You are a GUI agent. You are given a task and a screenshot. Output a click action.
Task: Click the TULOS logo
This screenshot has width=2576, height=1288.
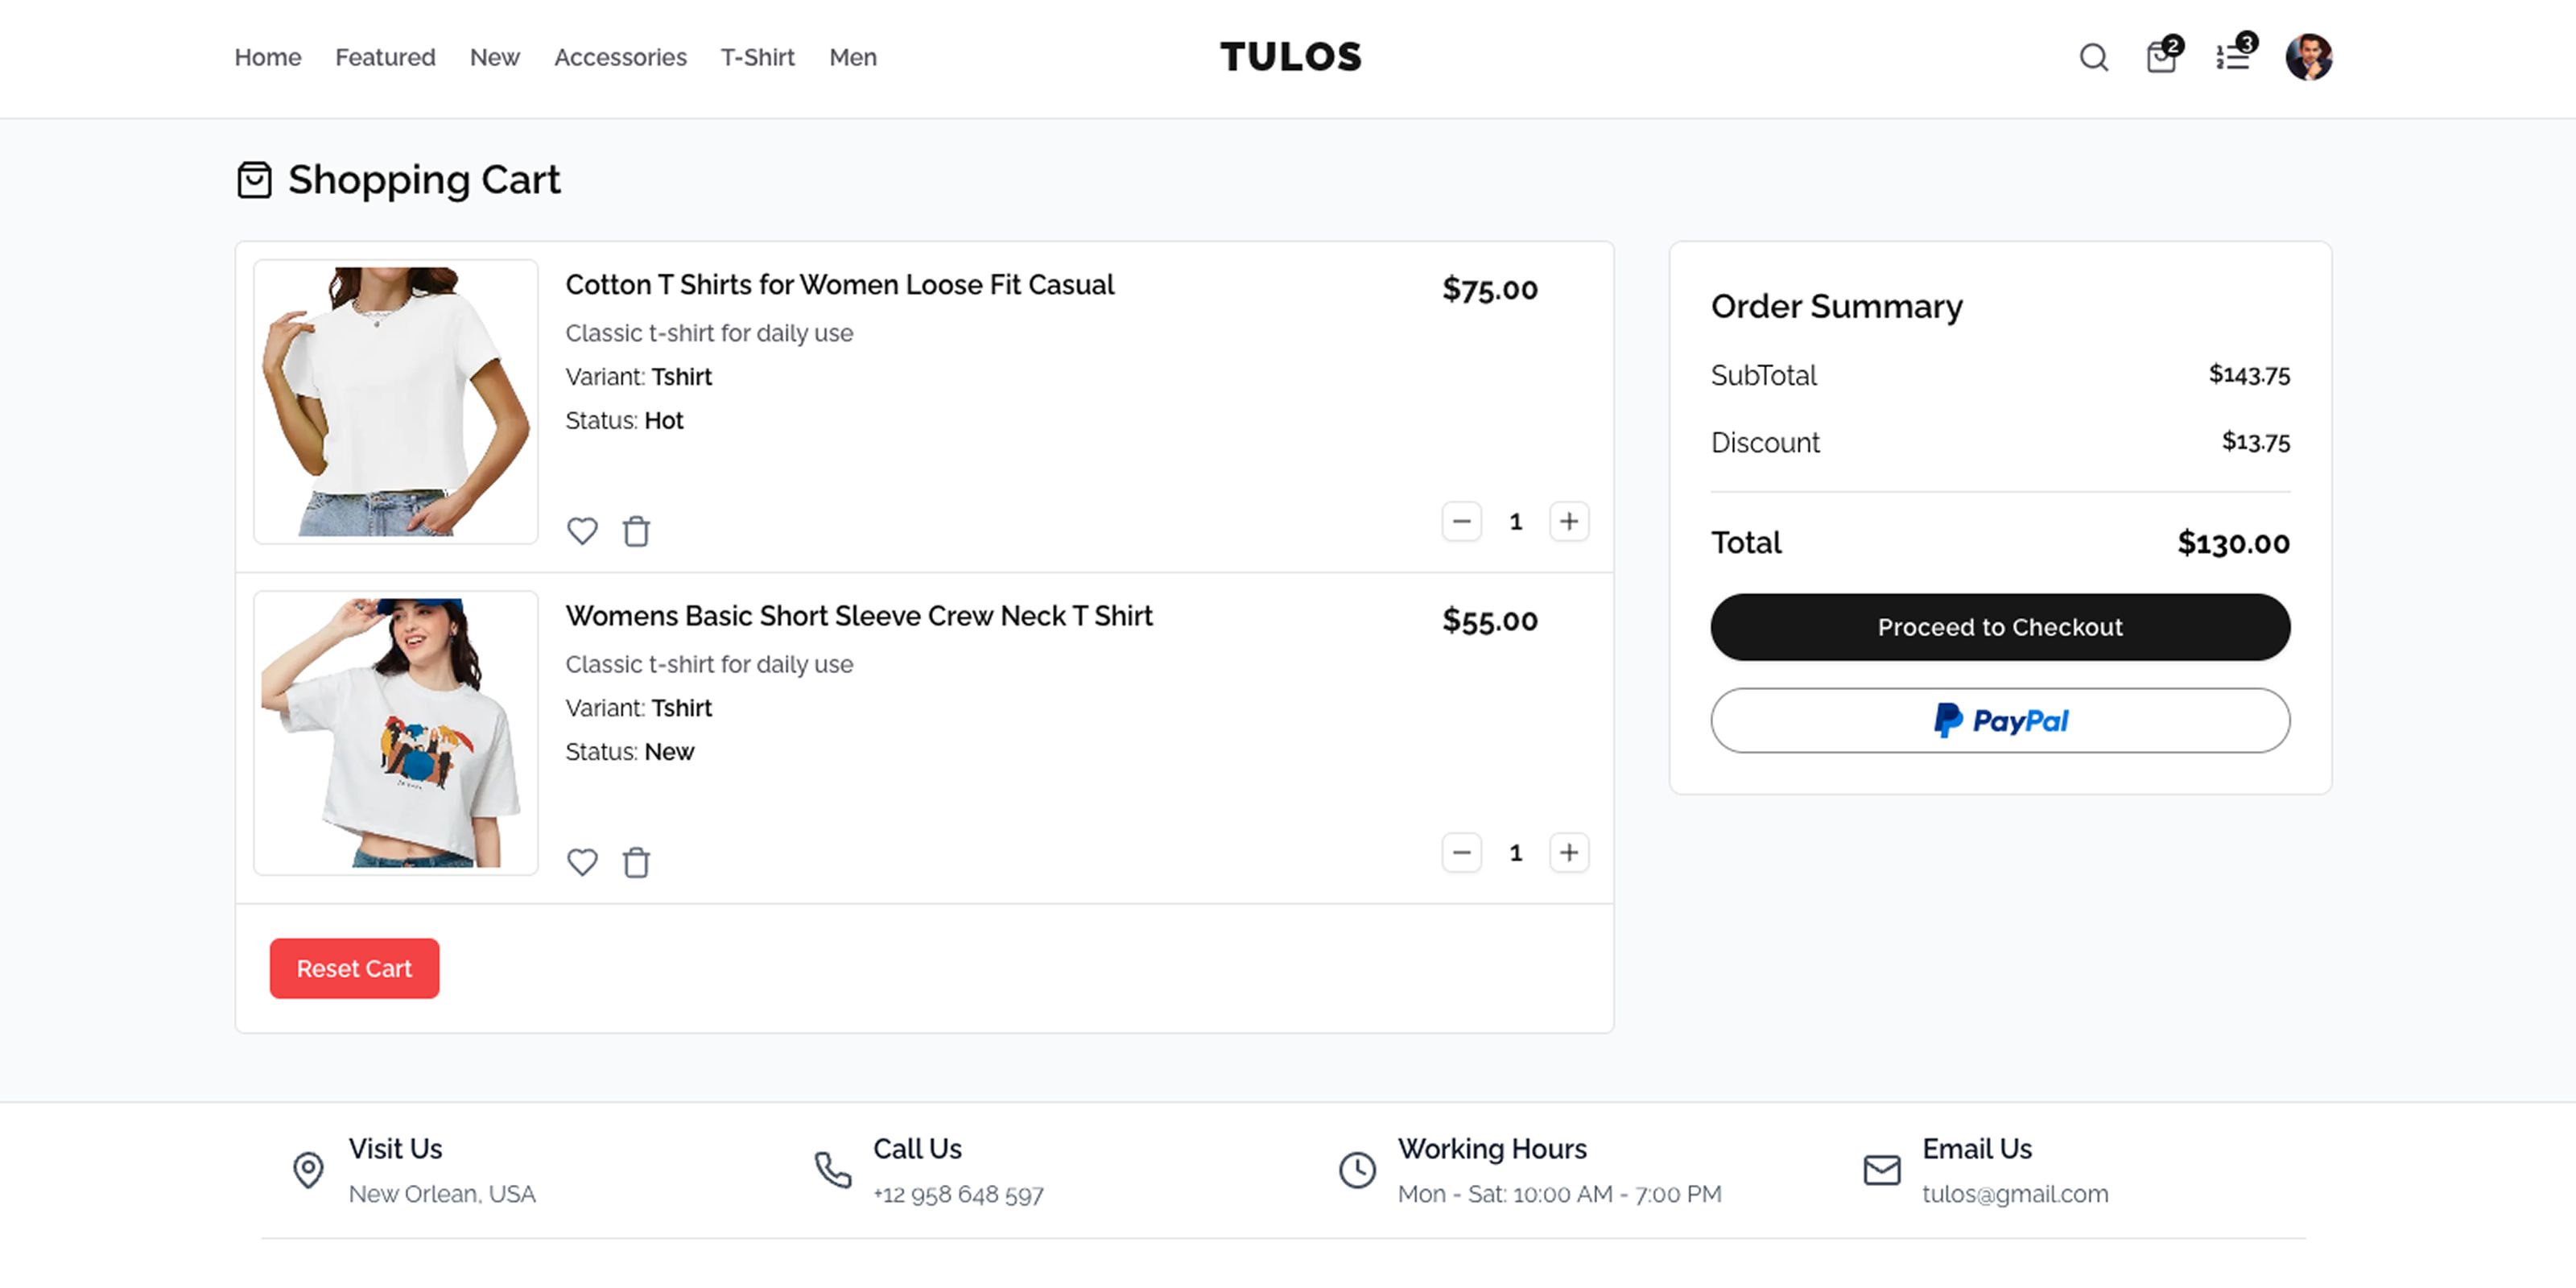click(1290, 57)
